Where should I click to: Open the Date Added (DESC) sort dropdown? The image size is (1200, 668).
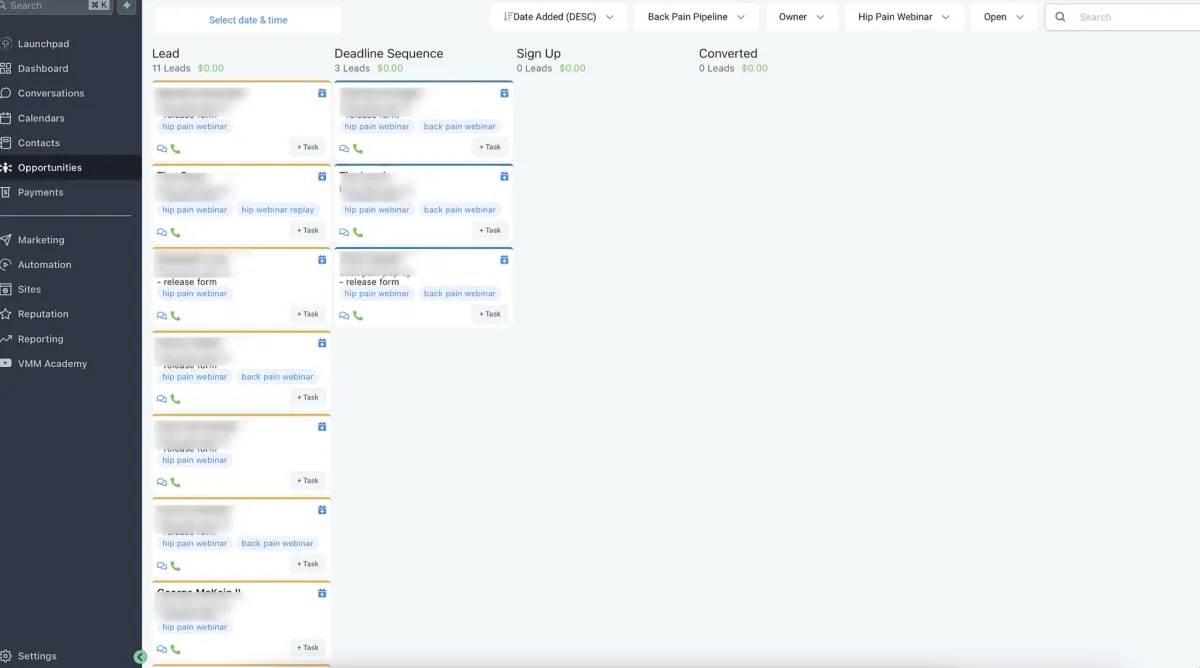coord(559,17)
